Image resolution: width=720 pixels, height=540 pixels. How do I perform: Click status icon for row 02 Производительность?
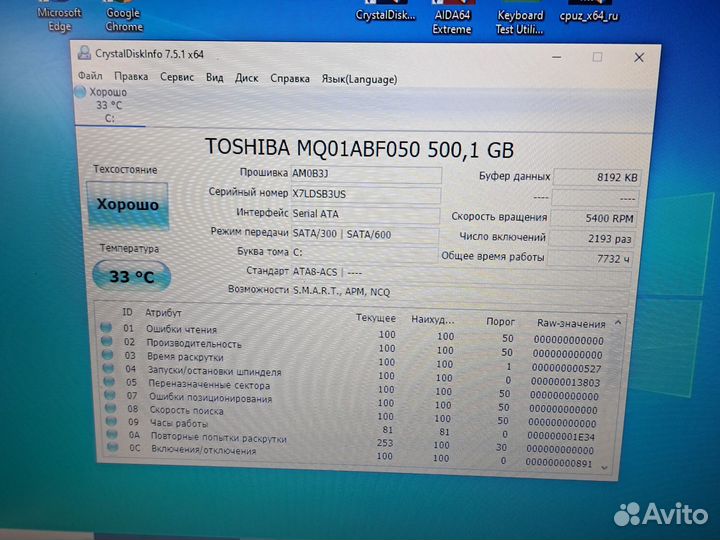[x=107, y=341]
